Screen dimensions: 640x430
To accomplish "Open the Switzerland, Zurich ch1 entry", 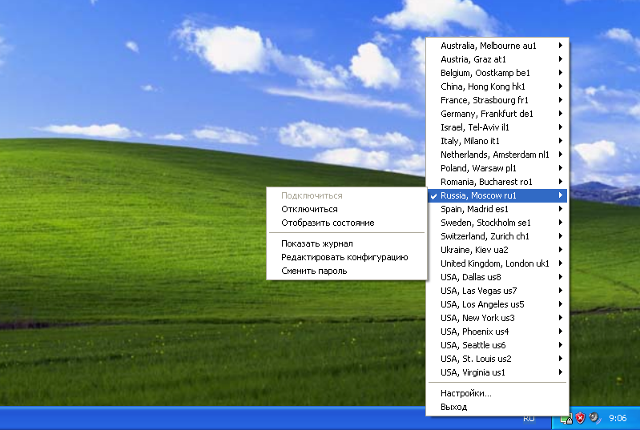I will tap(497, 236).
